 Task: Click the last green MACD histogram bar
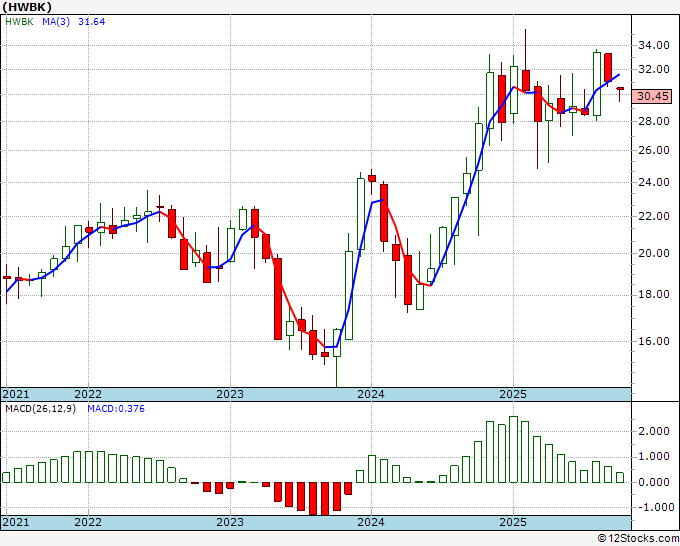(x=620, y=477)
